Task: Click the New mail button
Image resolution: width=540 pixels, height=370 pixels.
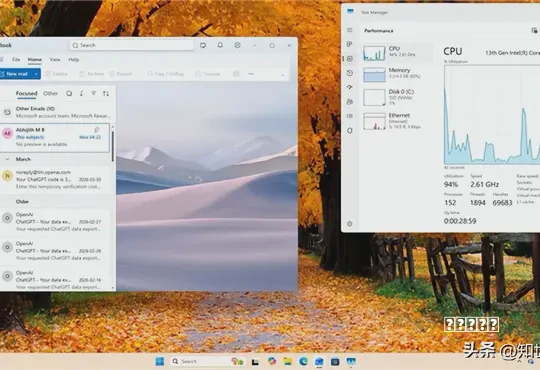Action: 16,74
